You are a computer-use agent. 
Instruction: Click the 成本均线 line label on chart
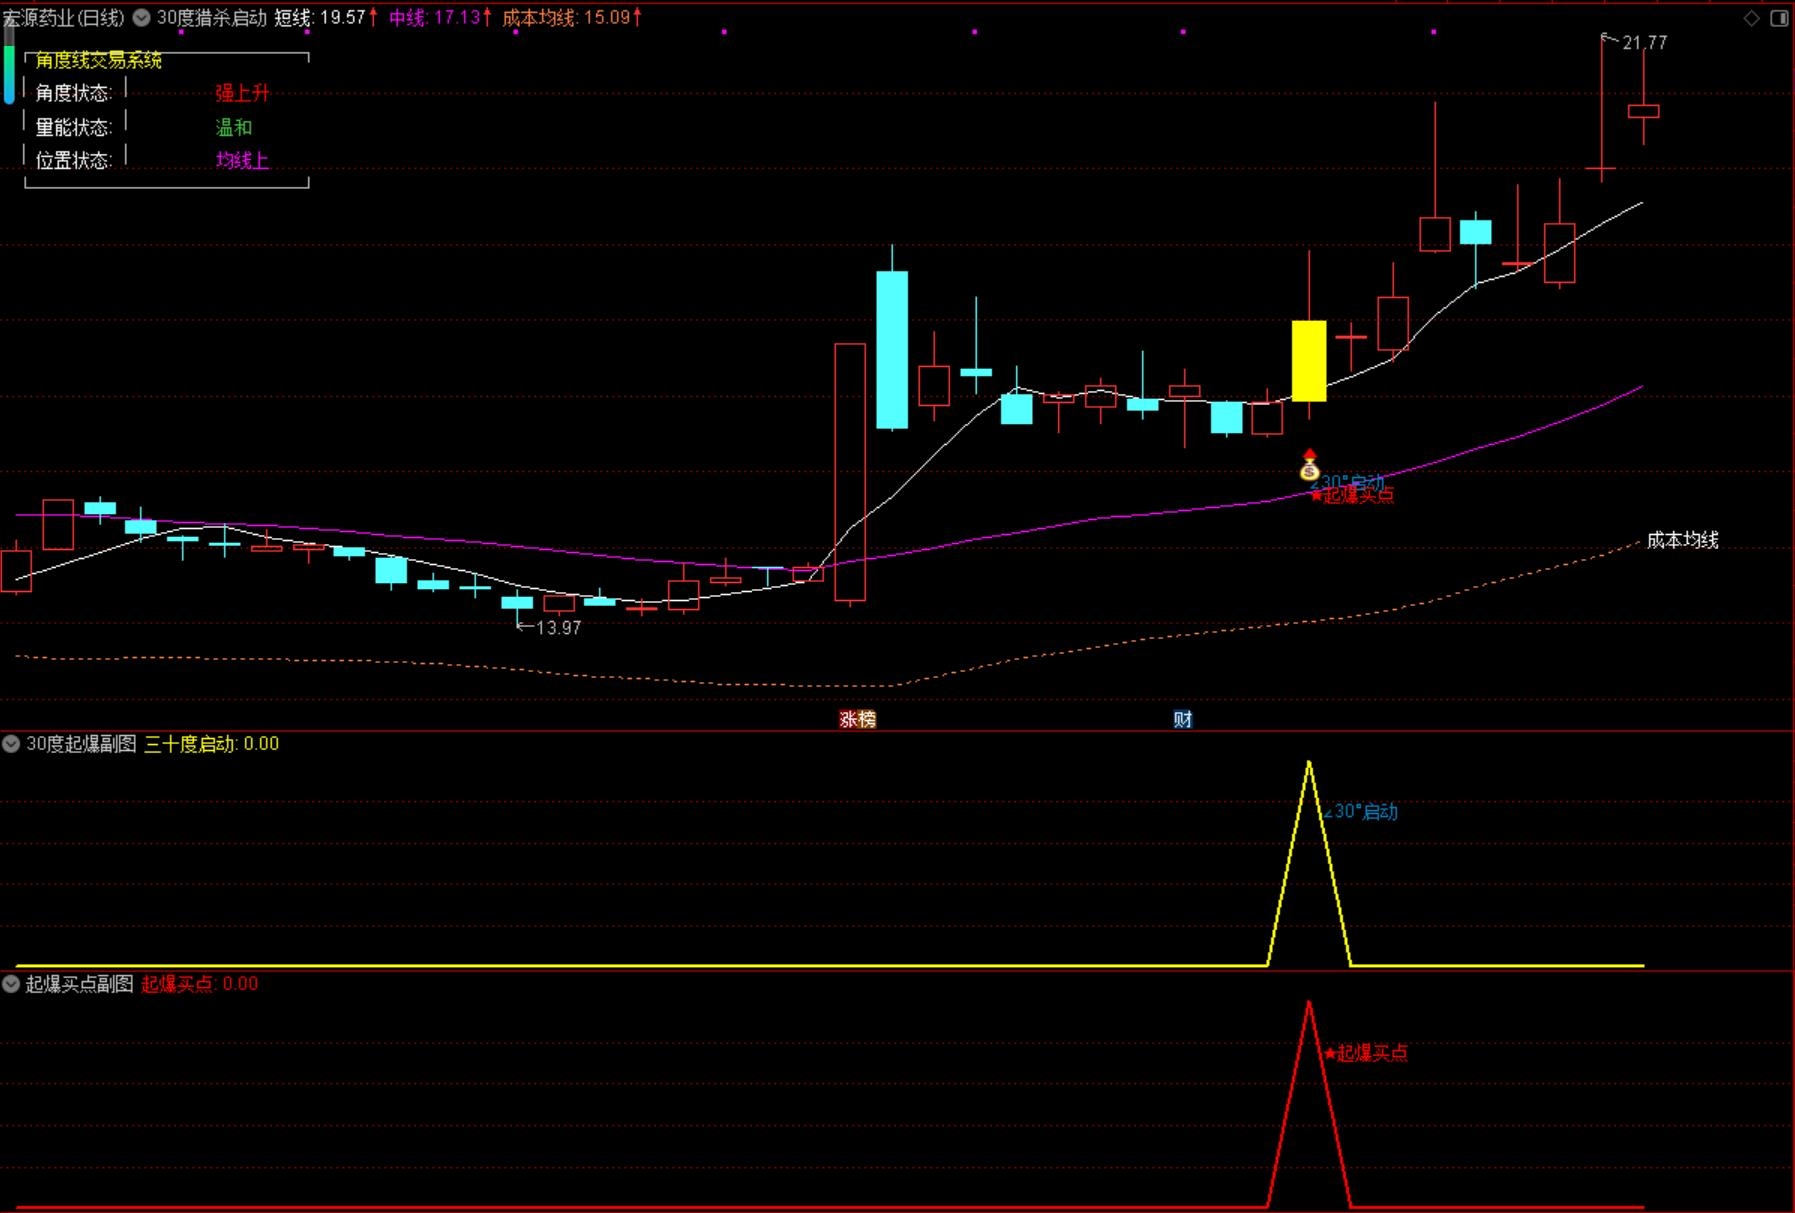tap(1683, 540)
